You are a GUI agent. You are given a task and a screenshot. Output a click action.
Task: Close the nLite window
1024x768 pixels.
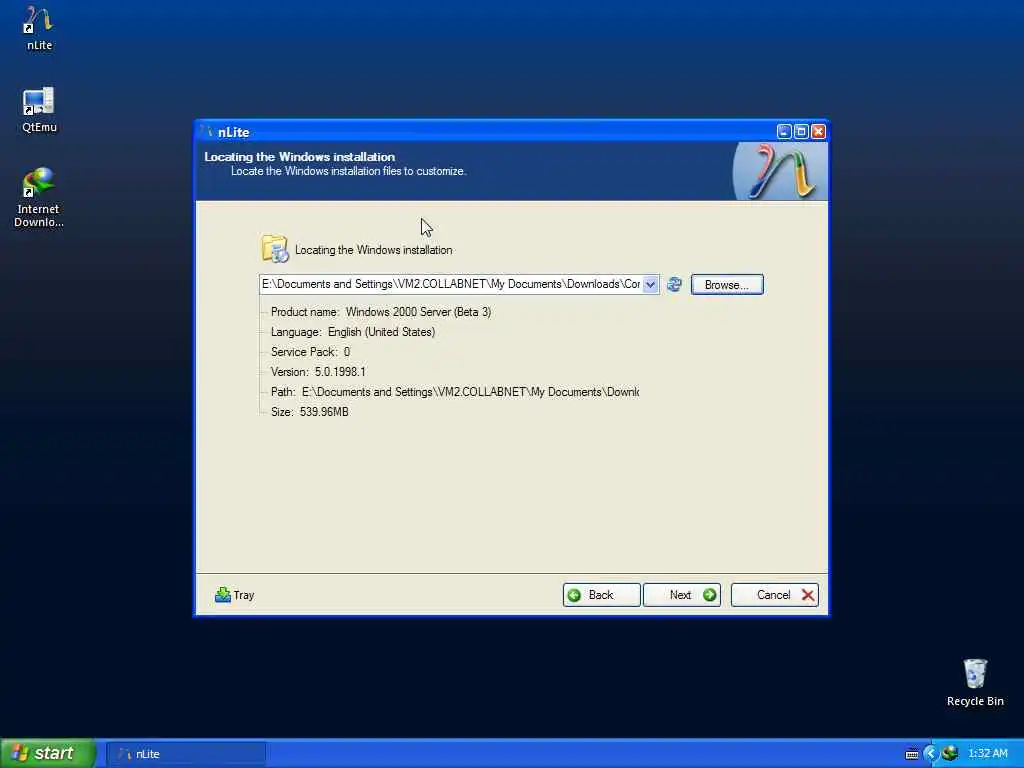tap(818, 132)
